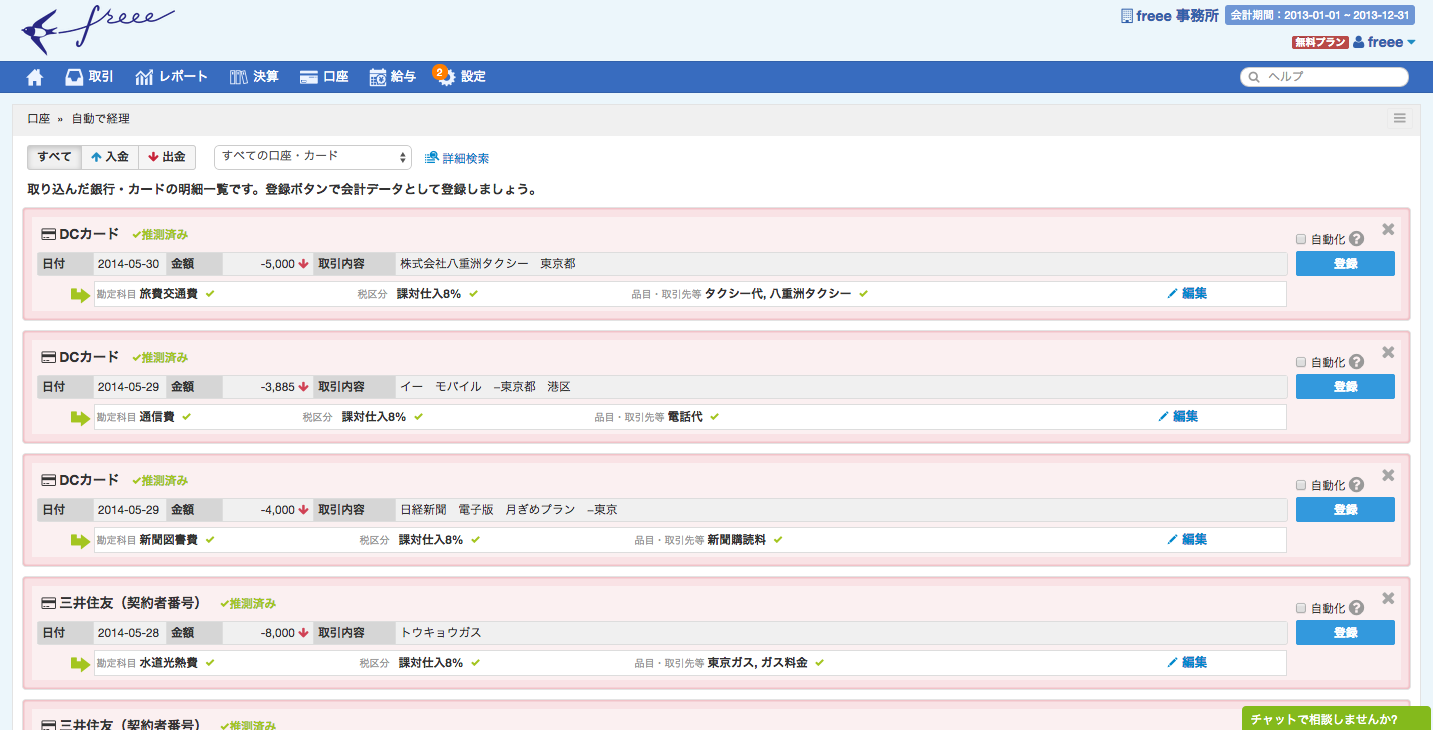Open the すべての口座・カード dropdown
1433x730 pixels.
click(x=313, y=157)
